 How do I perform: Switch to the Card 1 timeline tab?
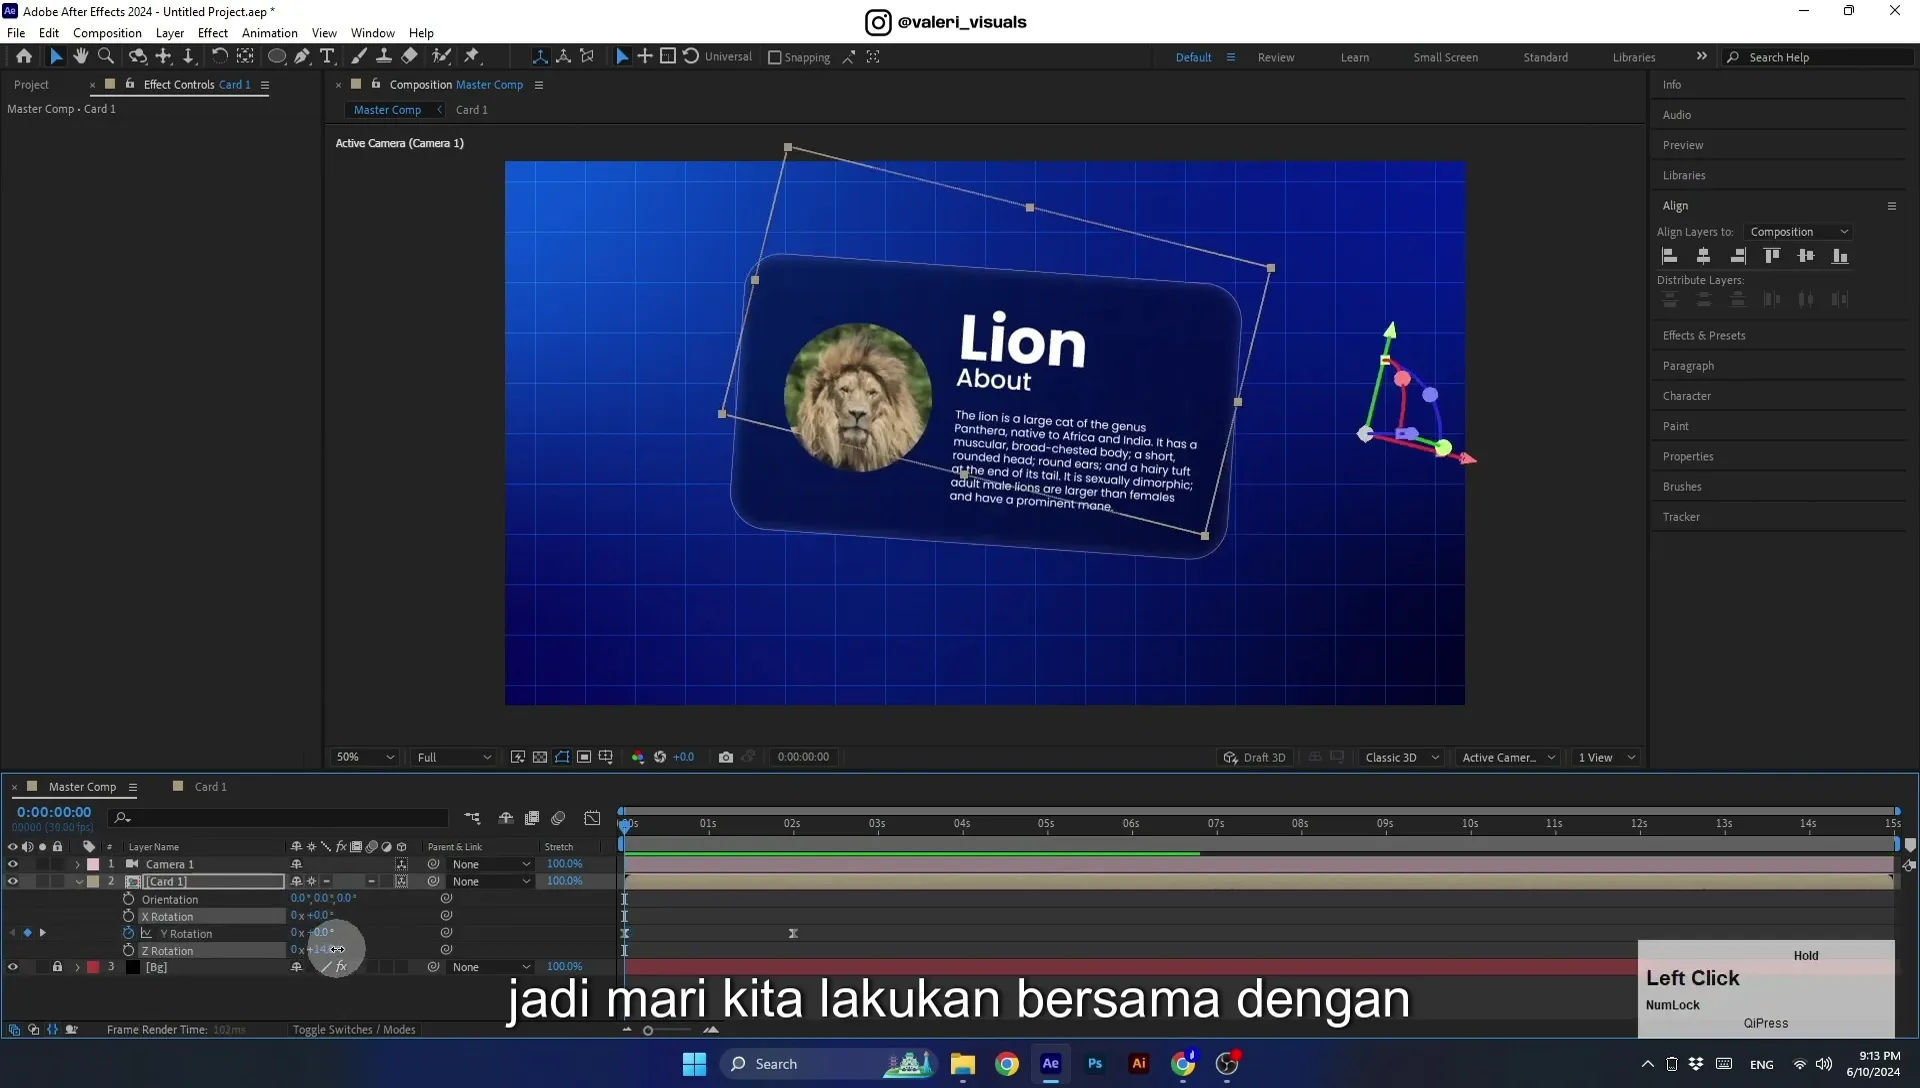click(x=210, y=787)
